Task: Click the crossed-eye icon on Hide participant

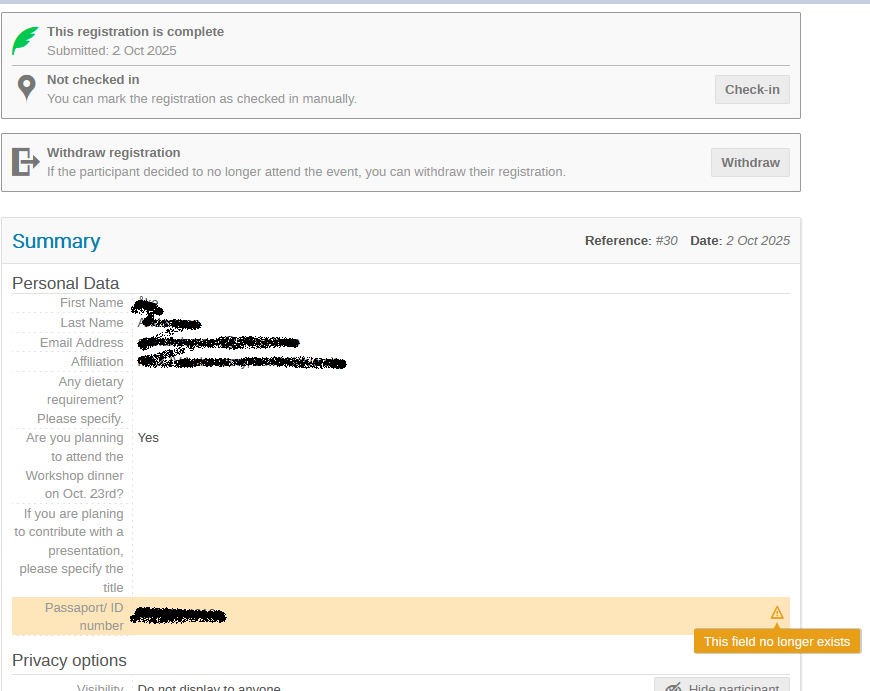Action: coord(673,688)
